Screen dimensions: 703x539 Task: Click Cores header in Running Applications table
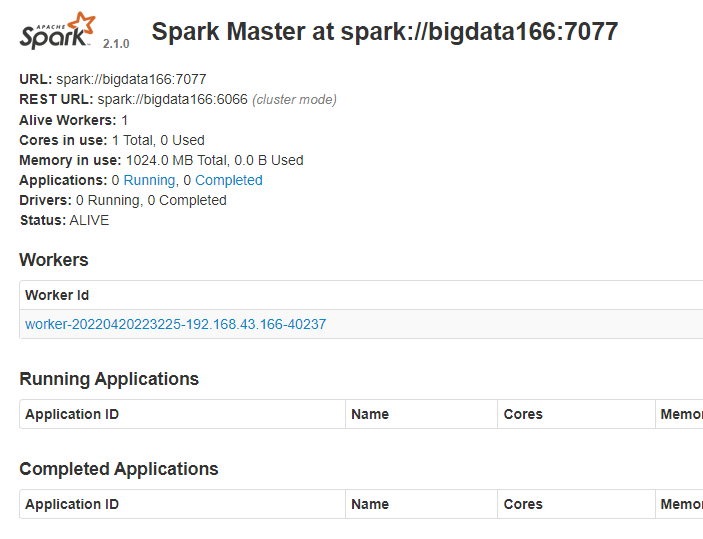(523, 414)
